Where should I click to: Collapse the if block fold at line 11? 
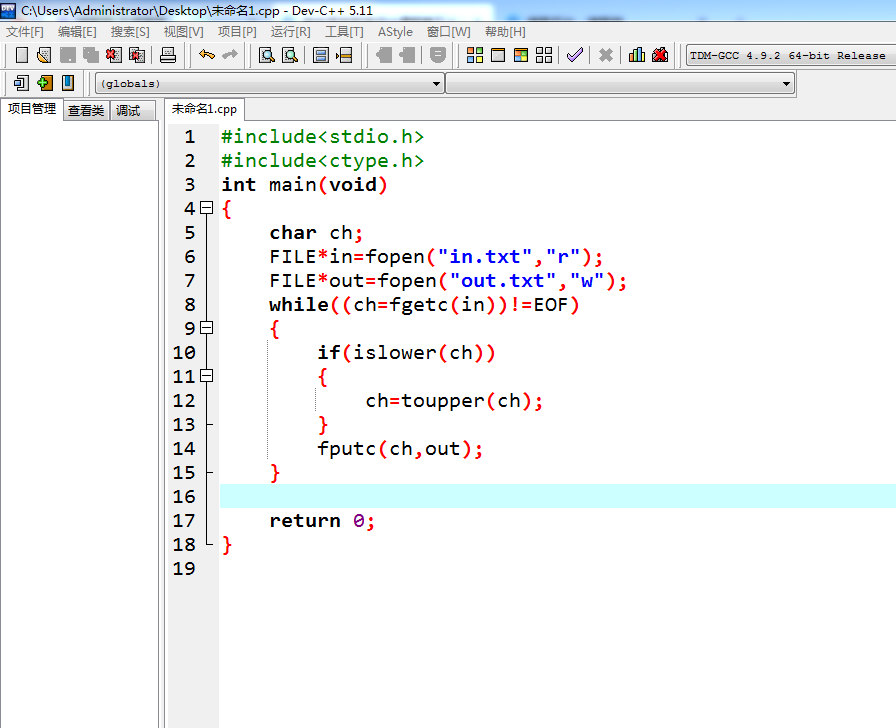[x=206, y=376]
